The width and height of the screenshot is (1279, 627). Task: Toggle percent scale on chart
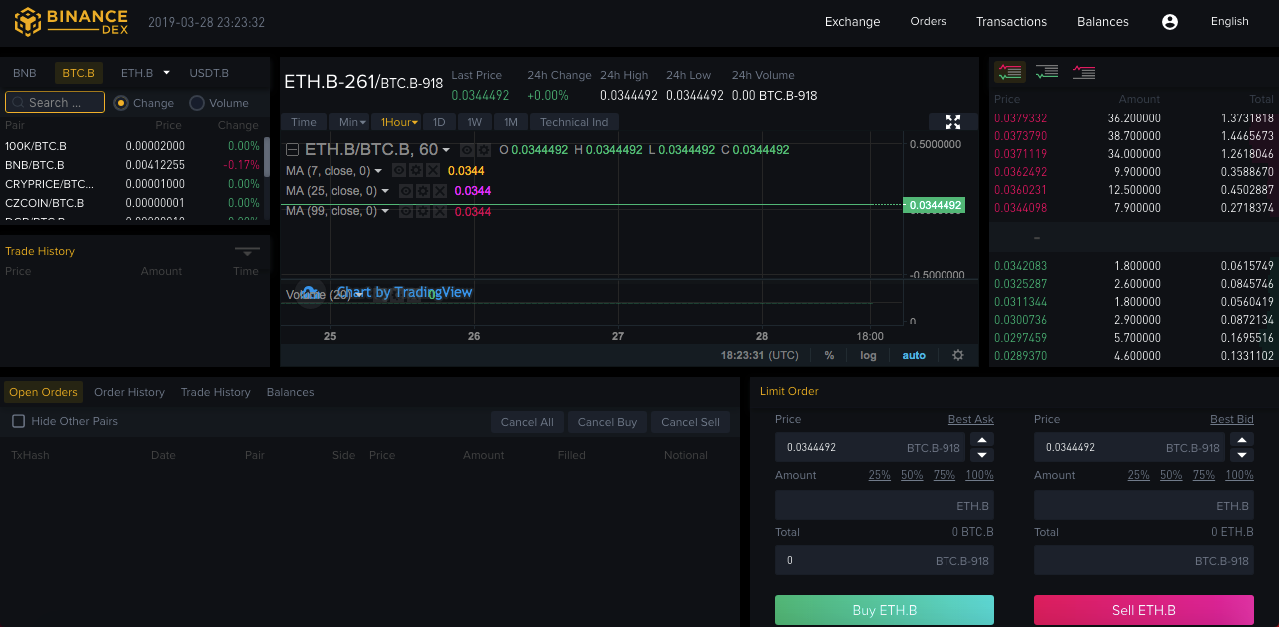[x=829, y=355]
